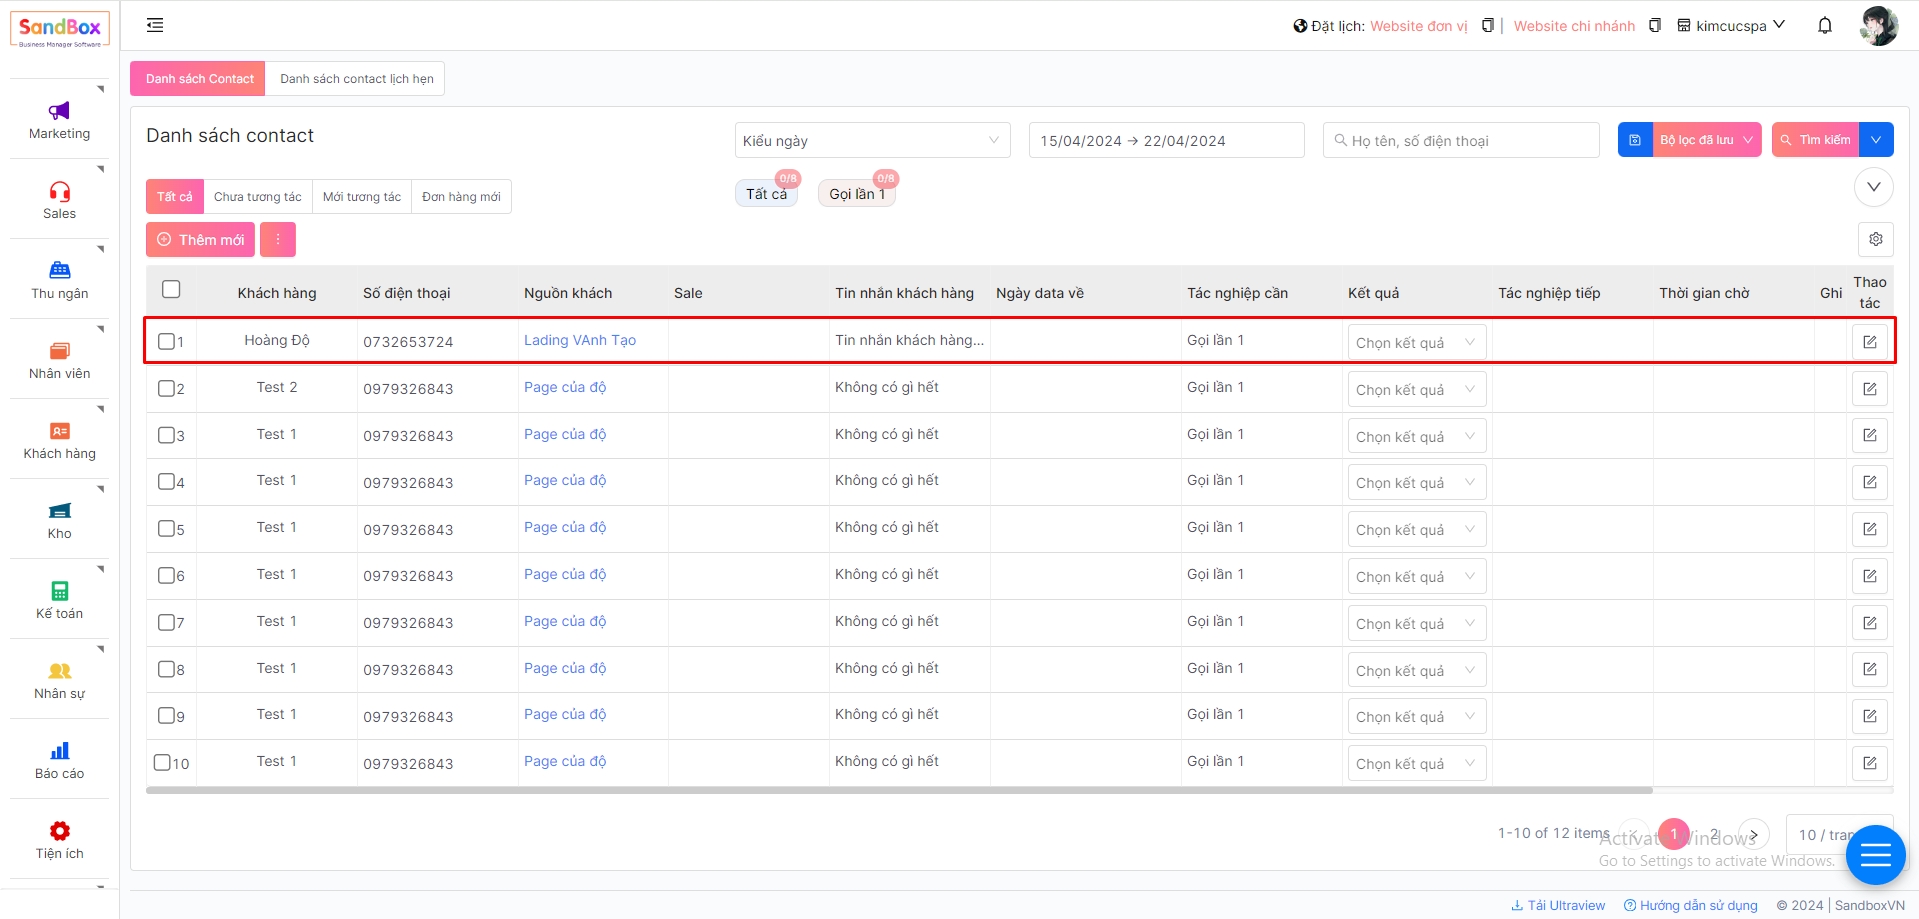Select the checkbox for row 5
This screenshot has height=919, width=1919.
pos(167,528)
